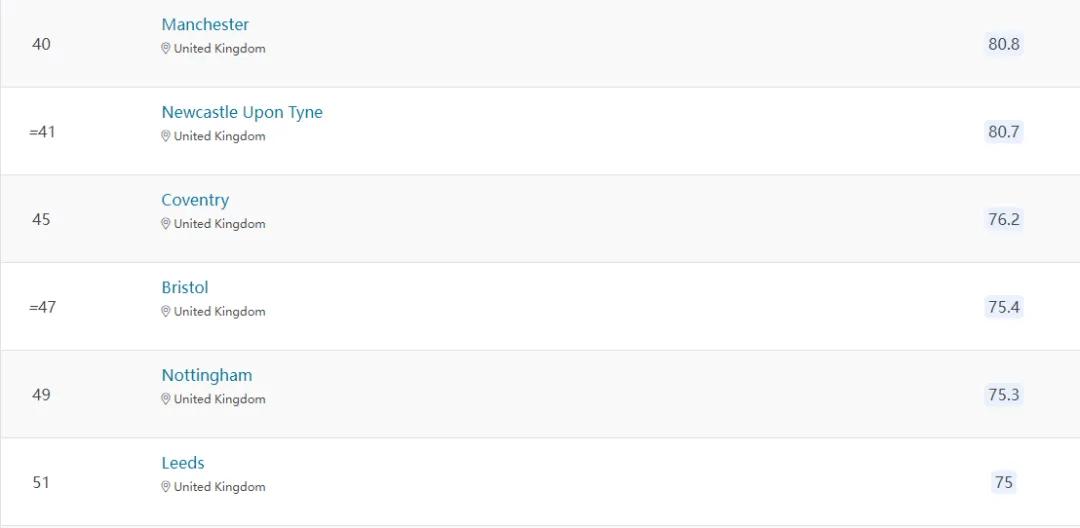1080x528 pixels.
Task: Click the location pin icon under Manchester
Action: (165, 49)
